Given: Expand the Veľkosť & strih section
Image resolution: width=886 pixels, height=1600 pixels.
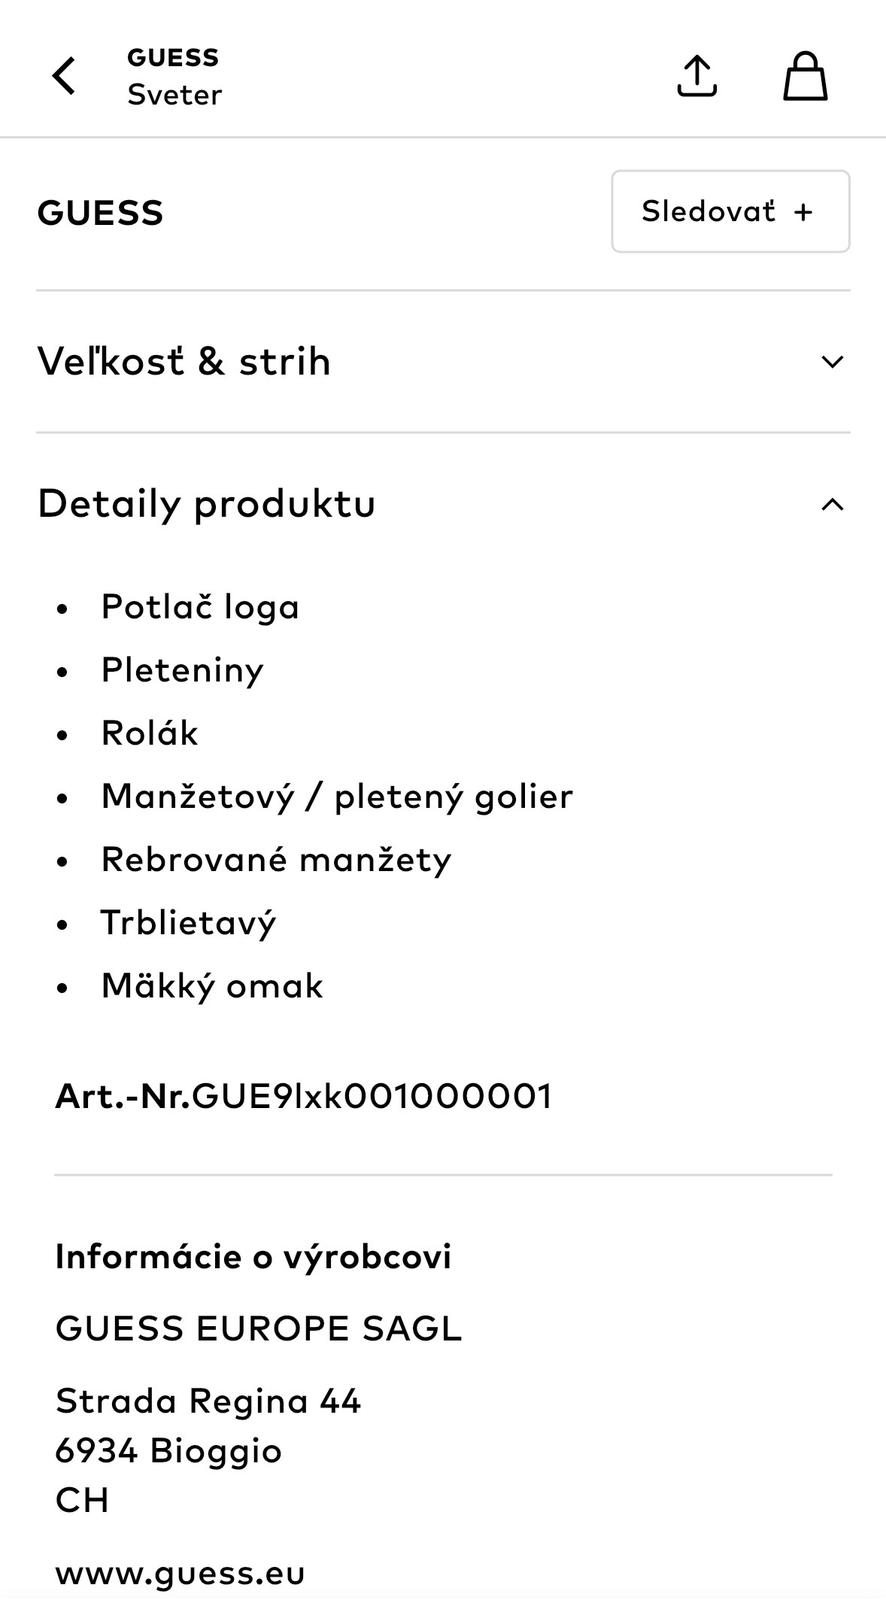Looking at the screenshot, I should click(x=184, y=361).
